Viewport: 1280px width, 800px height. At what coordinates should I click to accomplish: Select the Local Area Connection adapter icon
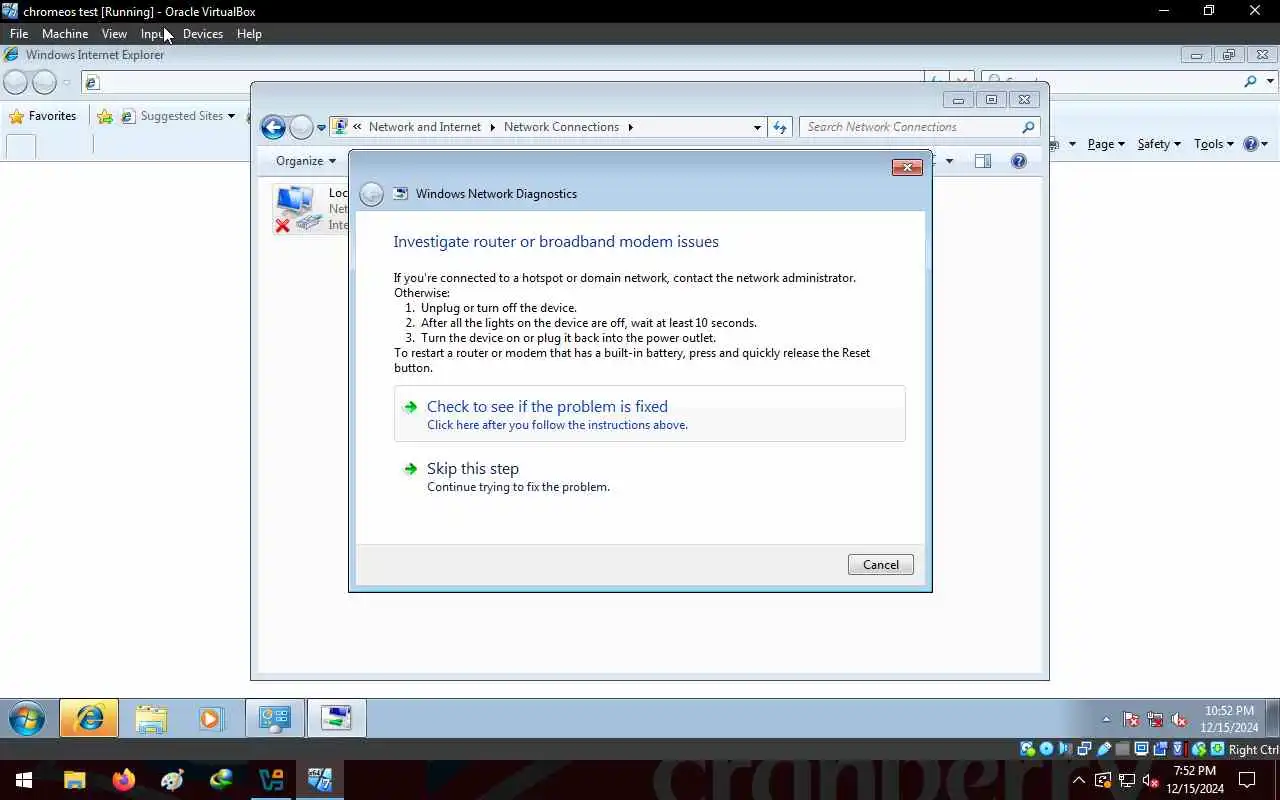(297, 208)
